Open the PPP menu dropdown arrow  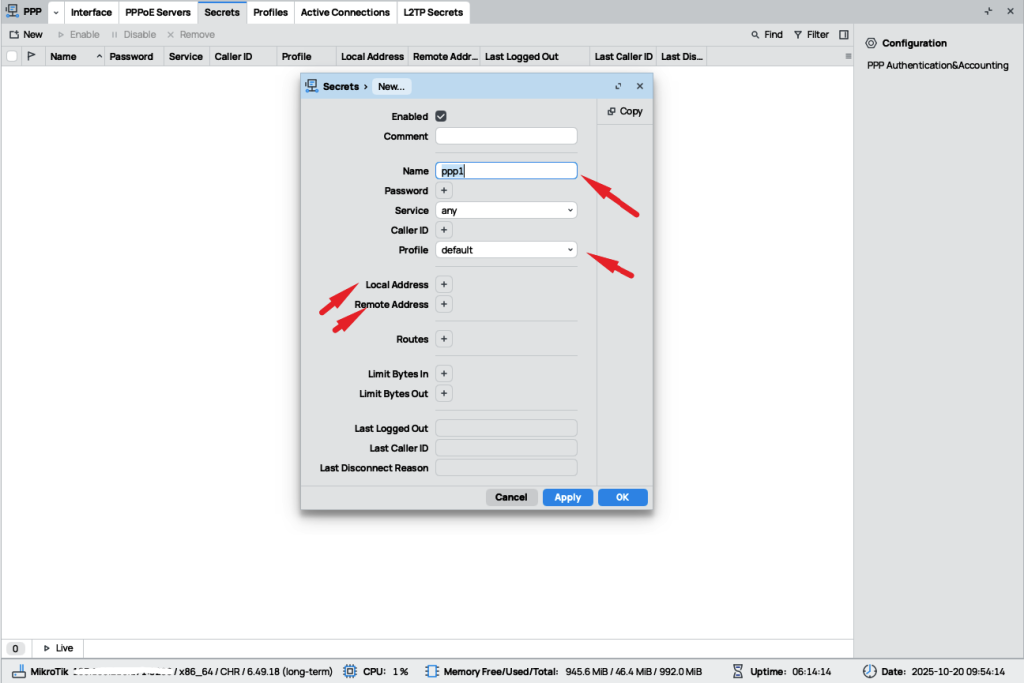coord(54,13)
